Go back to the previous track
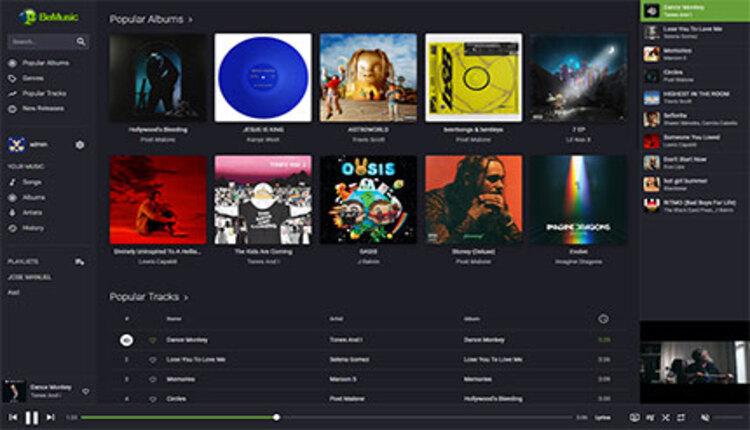Viewport: 750px width, 430px height. pos(13,417)
